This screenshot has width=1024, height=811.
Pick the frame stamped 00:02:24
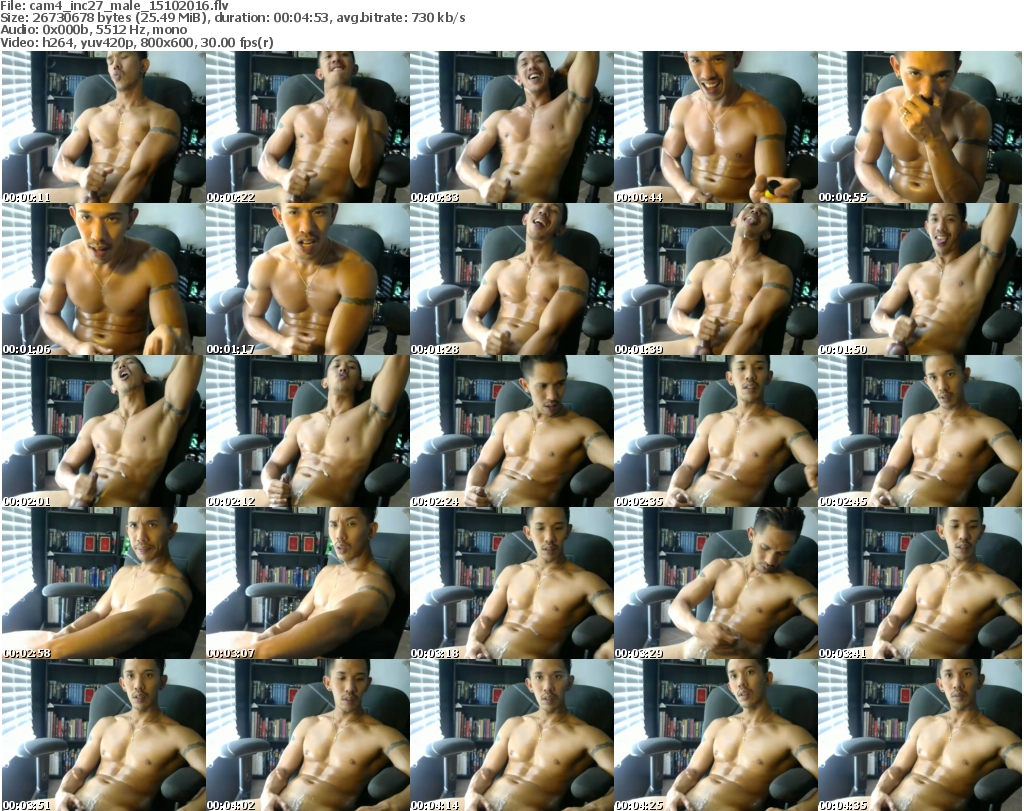(x=511, y=432)
